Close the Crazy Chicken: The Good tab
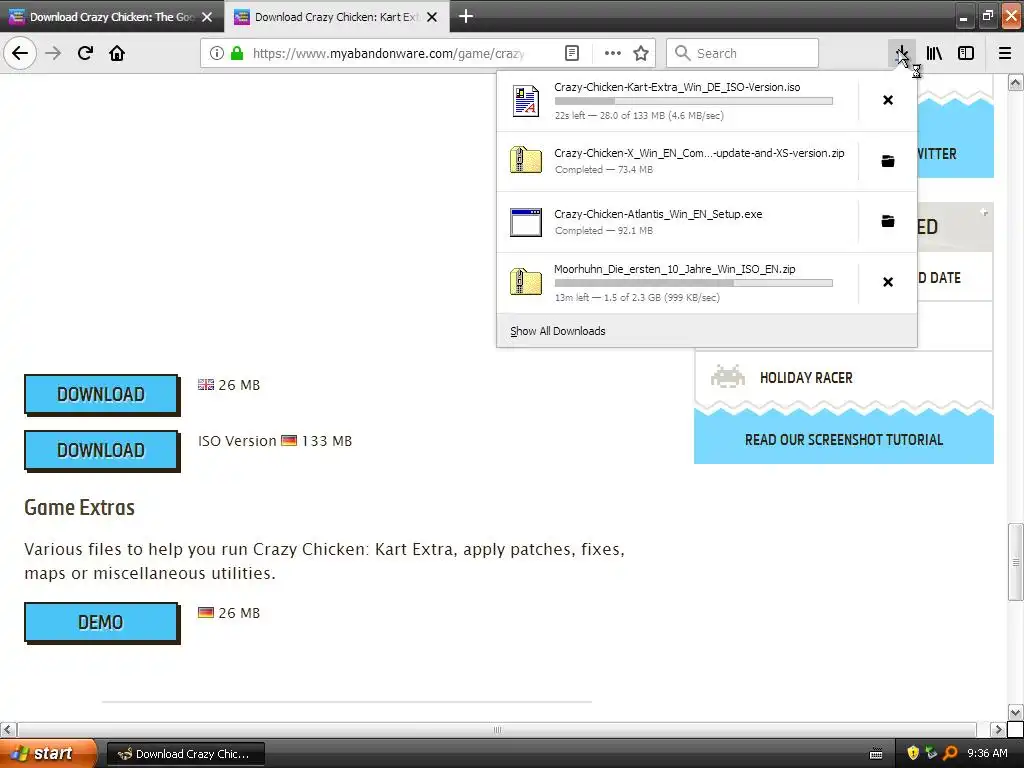 click(x=207, y=17)
